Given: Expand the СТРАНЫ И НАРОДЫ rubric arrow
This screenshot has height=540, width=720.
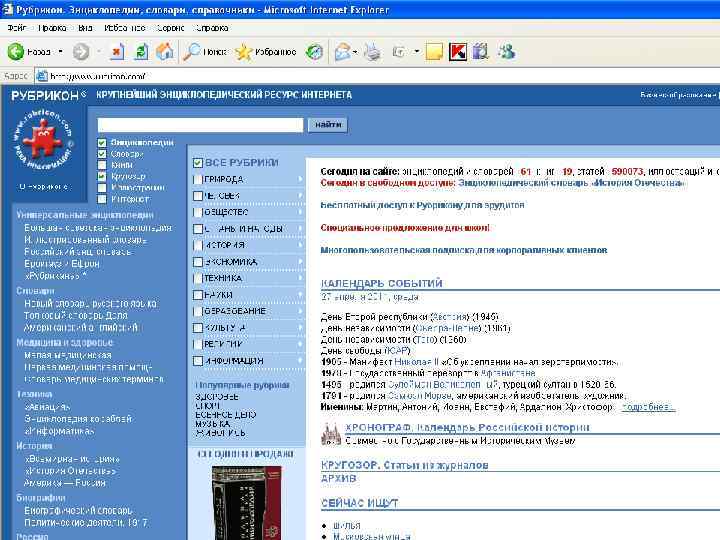Looking at the screenshot, I should pos(300,229).
